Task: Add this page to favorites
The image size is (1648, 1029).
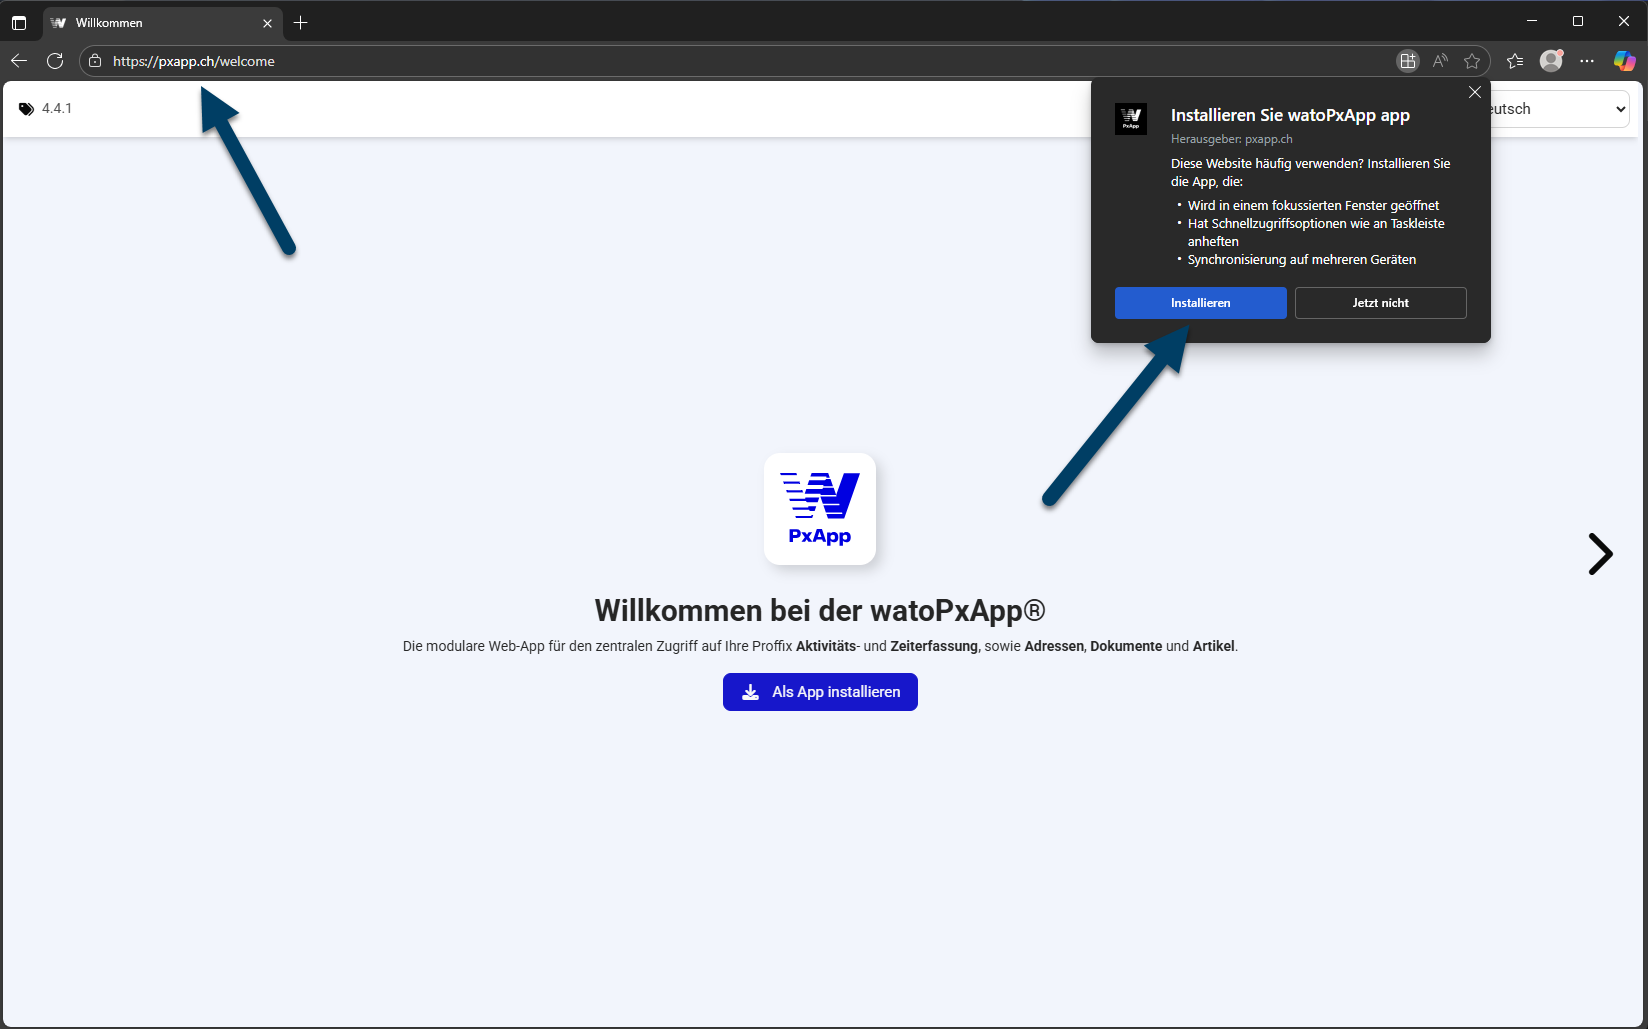Action: pyautogui.click(x=1472, y=61)
